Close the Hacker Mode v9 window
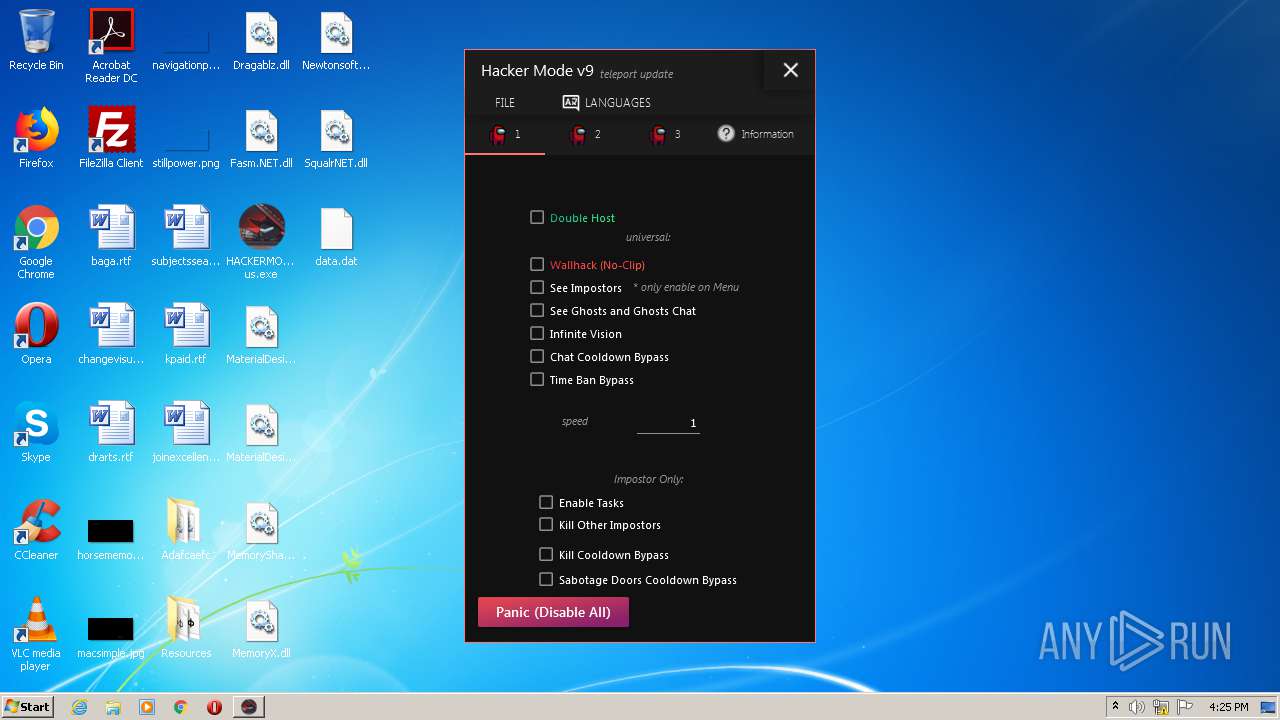The image size is (1280, 720). [x=790, y=70]
